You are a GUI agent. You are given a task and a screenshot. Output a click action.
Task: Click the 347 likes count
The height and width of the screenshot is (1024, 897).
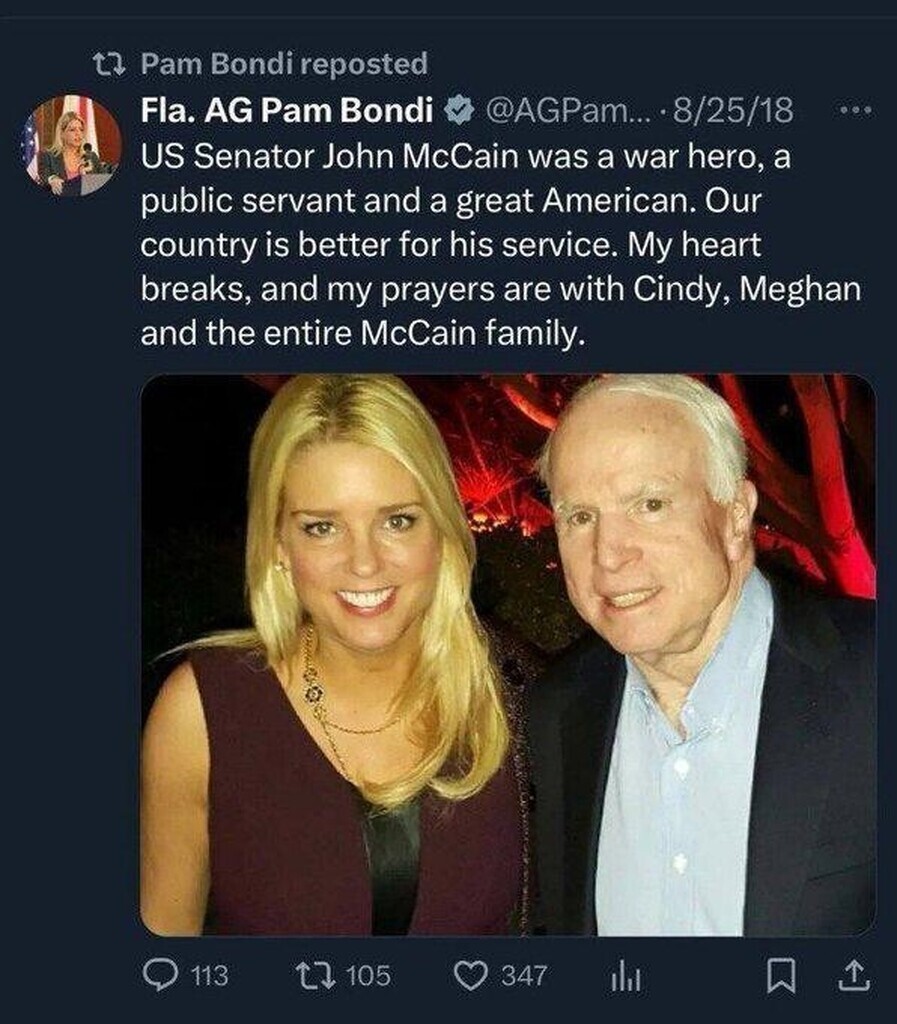click(524, 975)
